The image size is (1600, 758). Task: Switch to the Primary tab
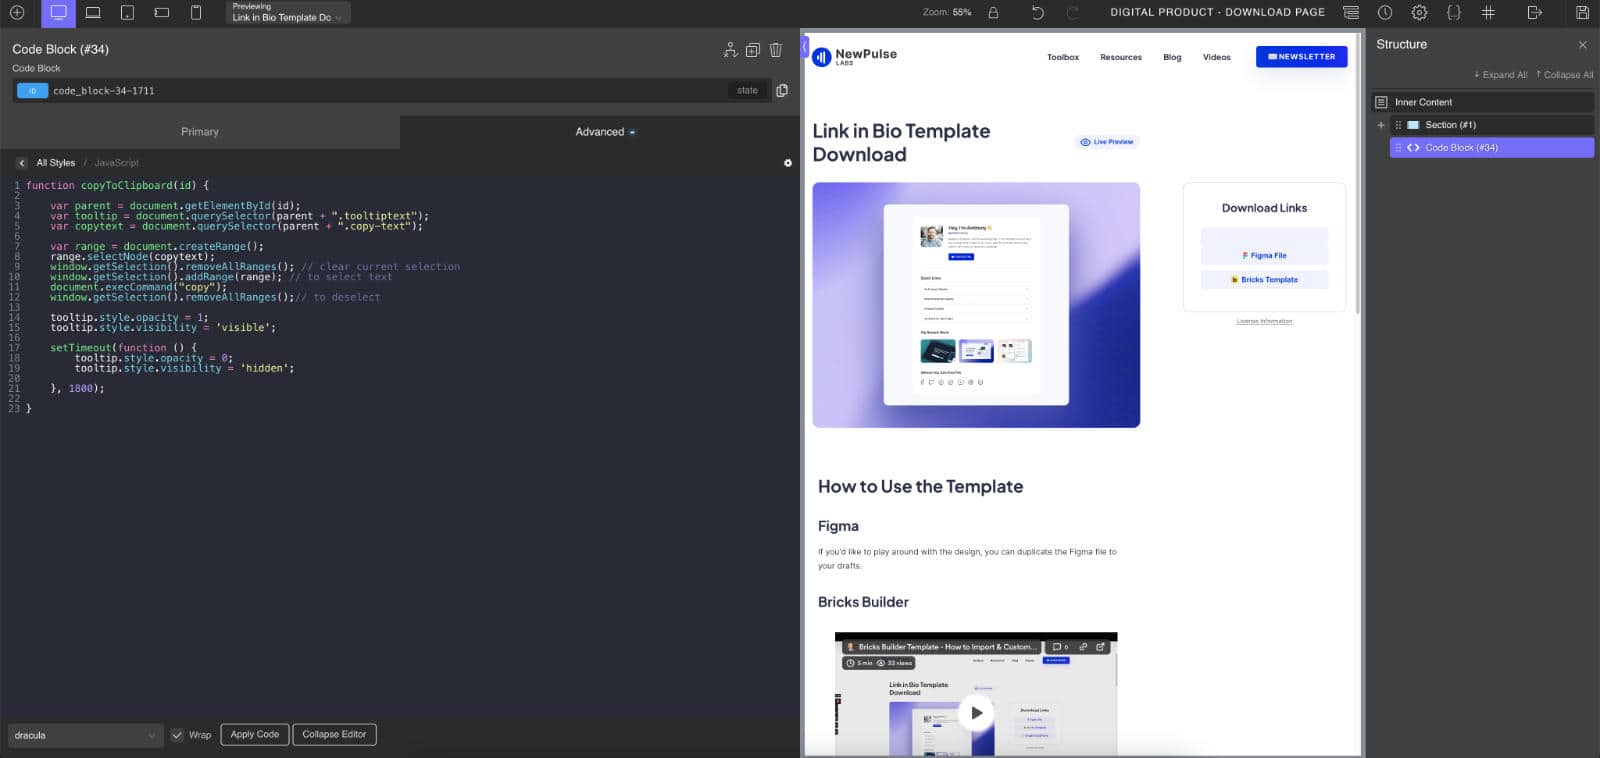click(x=200, y=132)
